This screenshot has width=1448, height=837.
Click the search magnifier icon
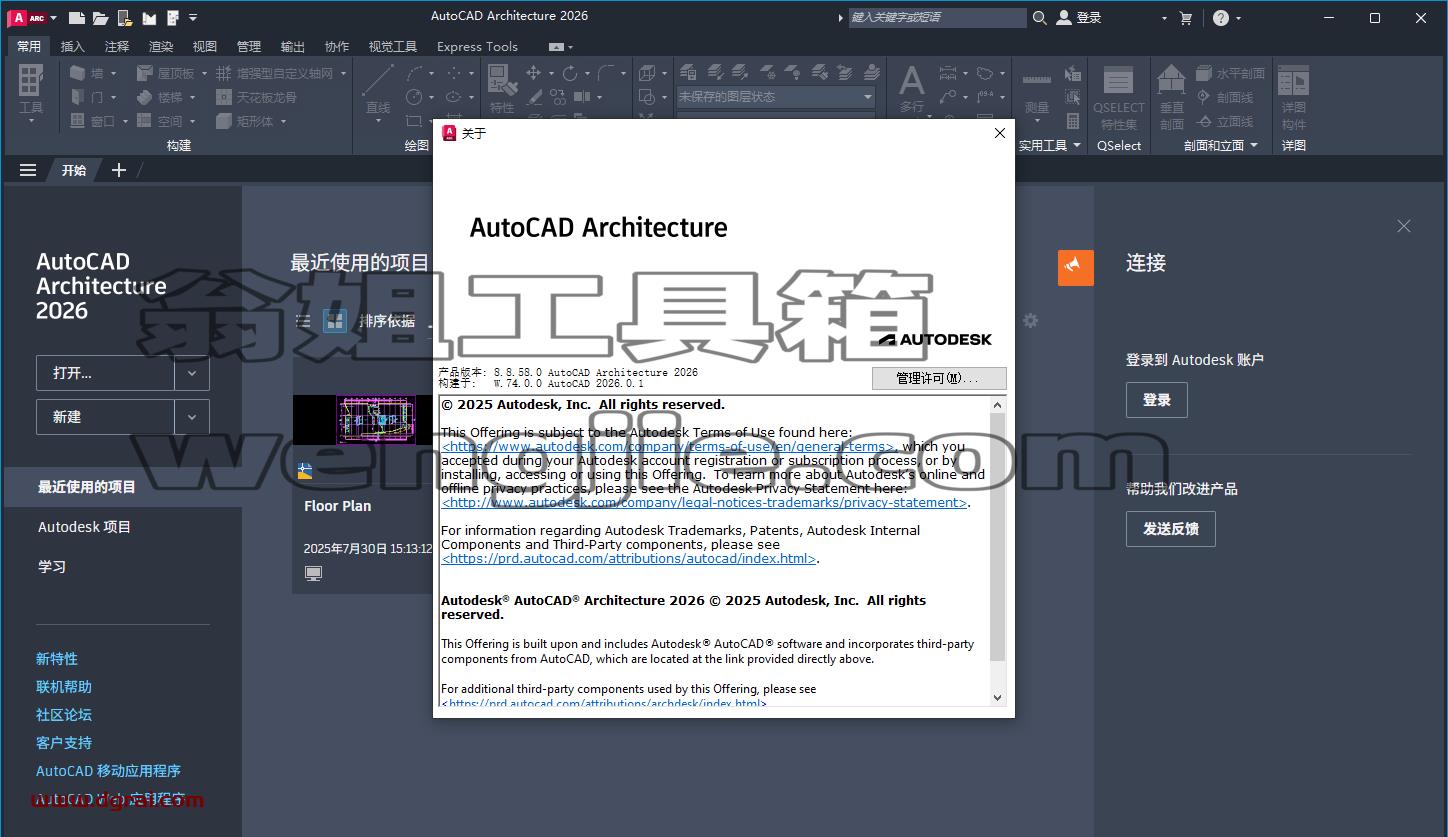point(1040,18)
